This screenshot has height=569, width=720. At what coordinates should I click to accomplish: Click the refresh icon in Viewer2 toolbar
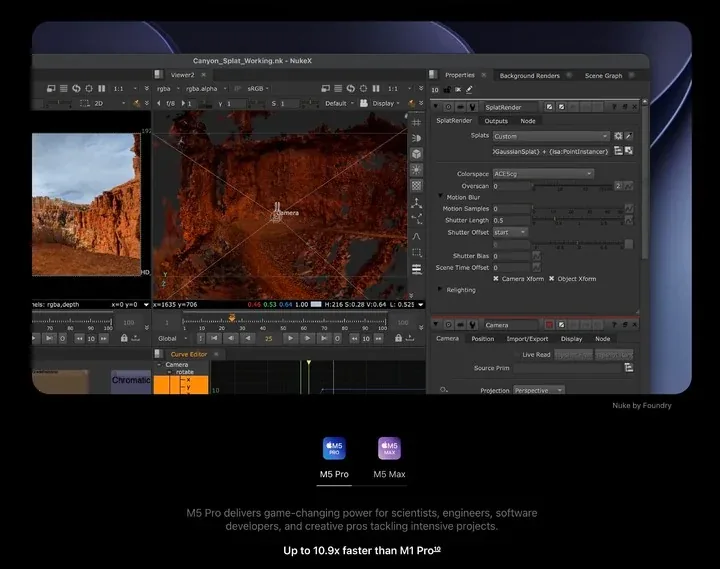[x=351, y=88]
